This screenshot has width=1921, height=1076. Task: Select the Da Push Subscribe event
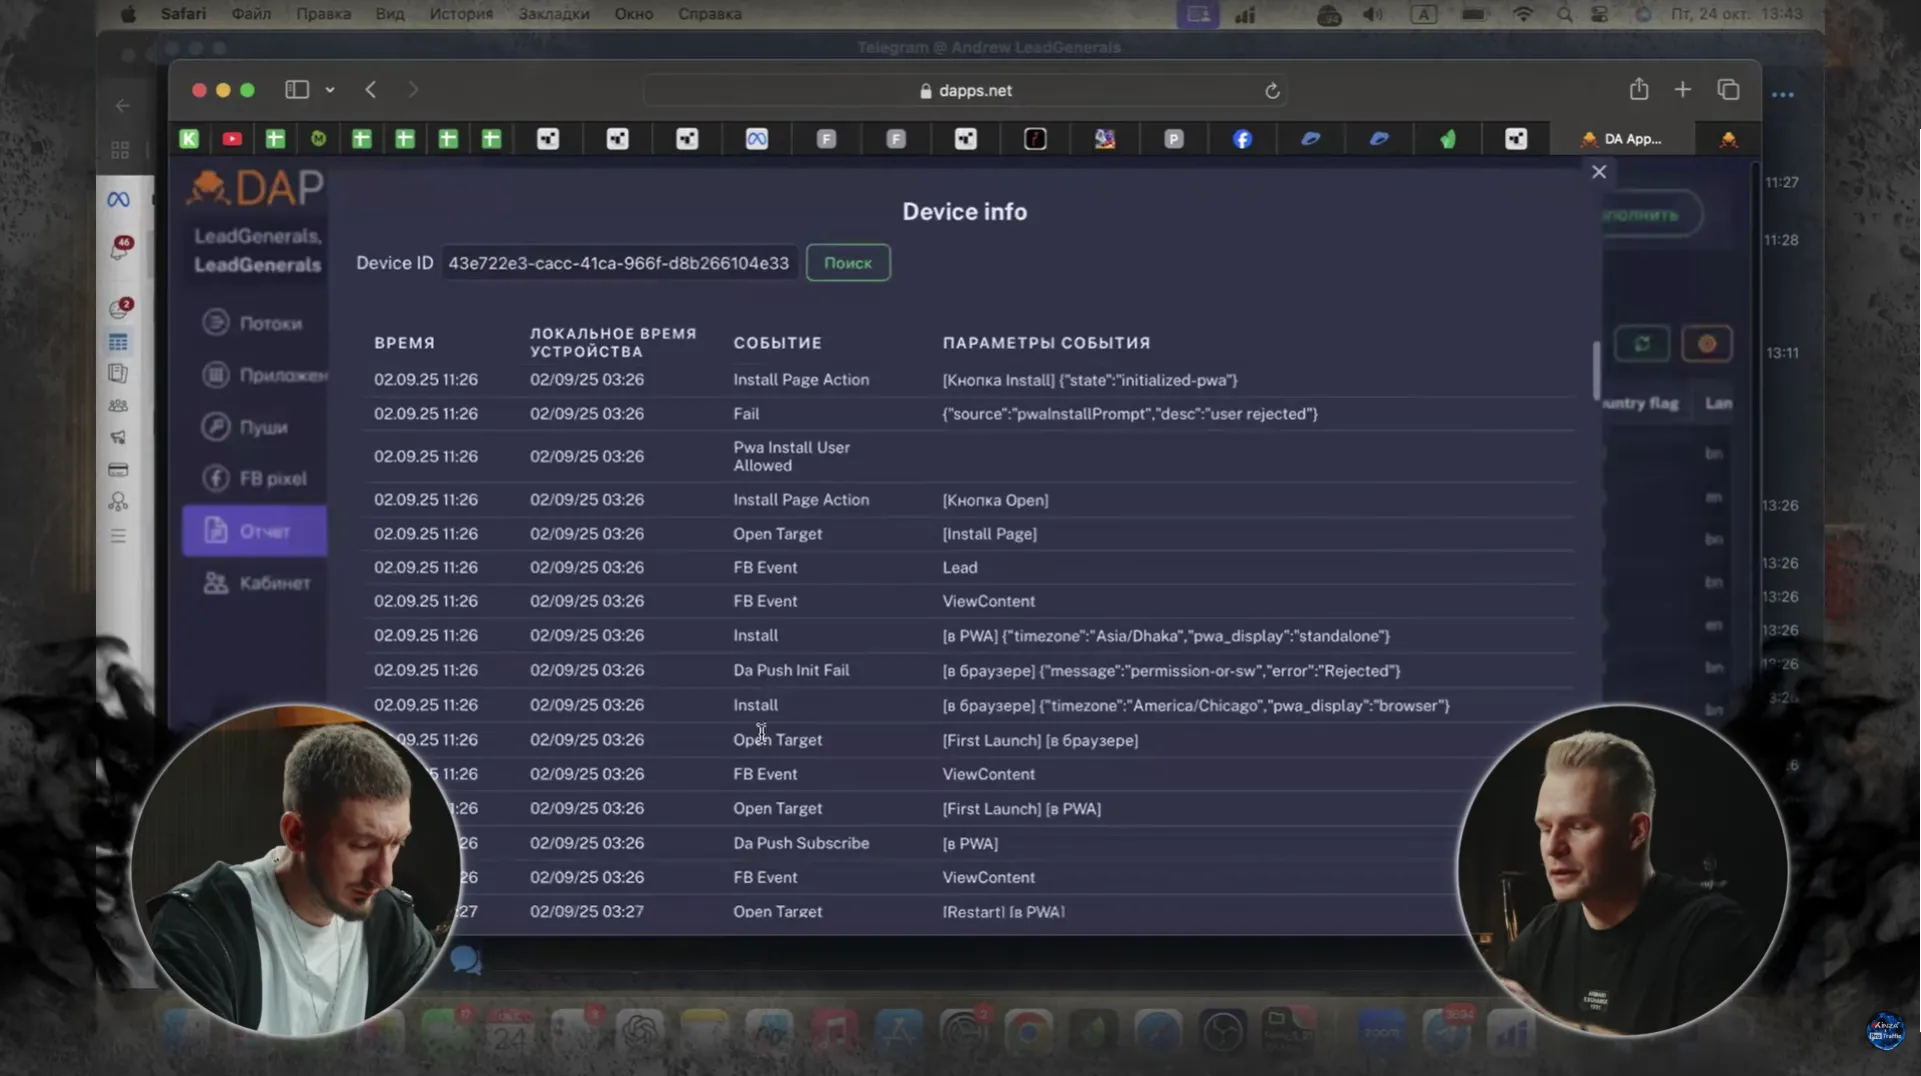[x=800, y=844]
